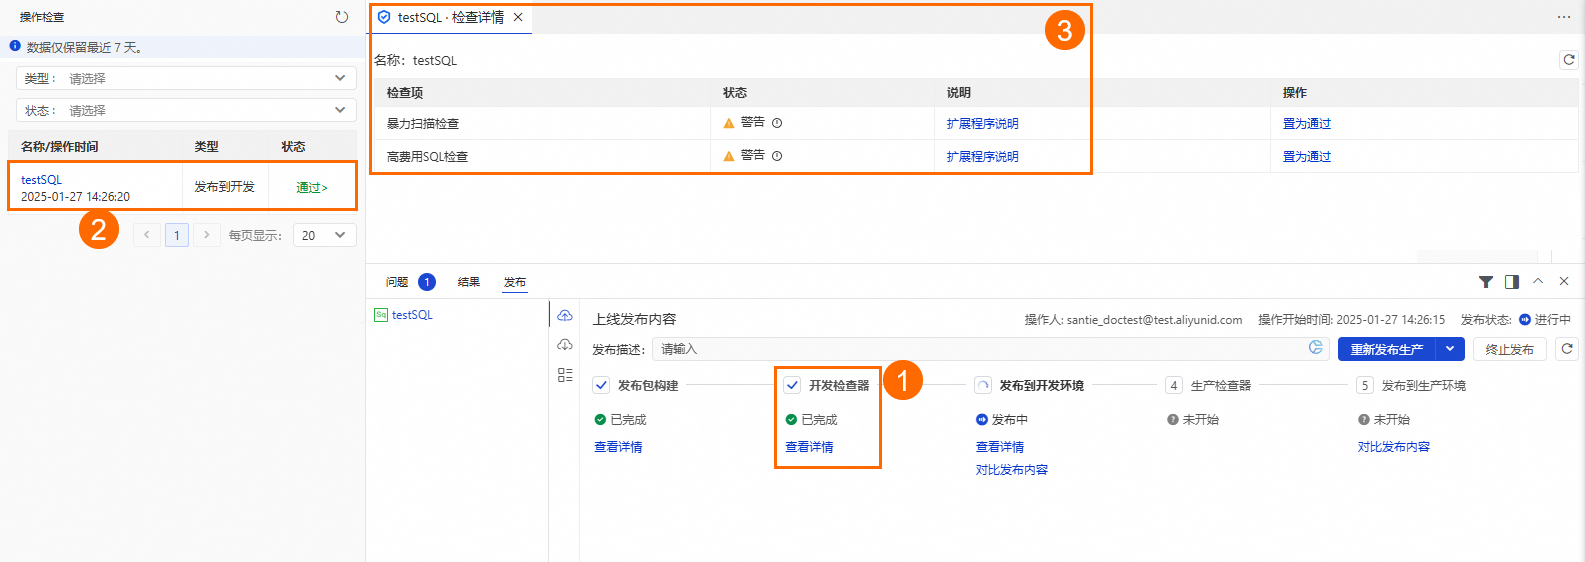Click the 发布包构建 step checkmark
This screenshot has width=1585, height=562.
coord(601,385)
